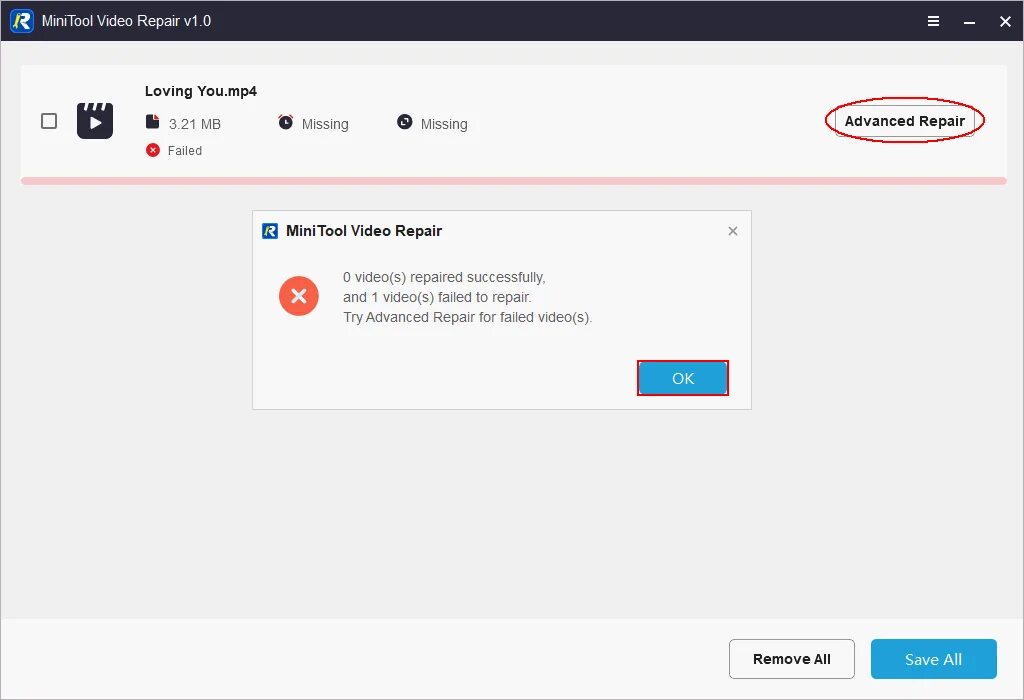Click the red error cross icon in the dialog
Image resolution: width=1024 pixels, height=700 pixels.
point(298,296)
